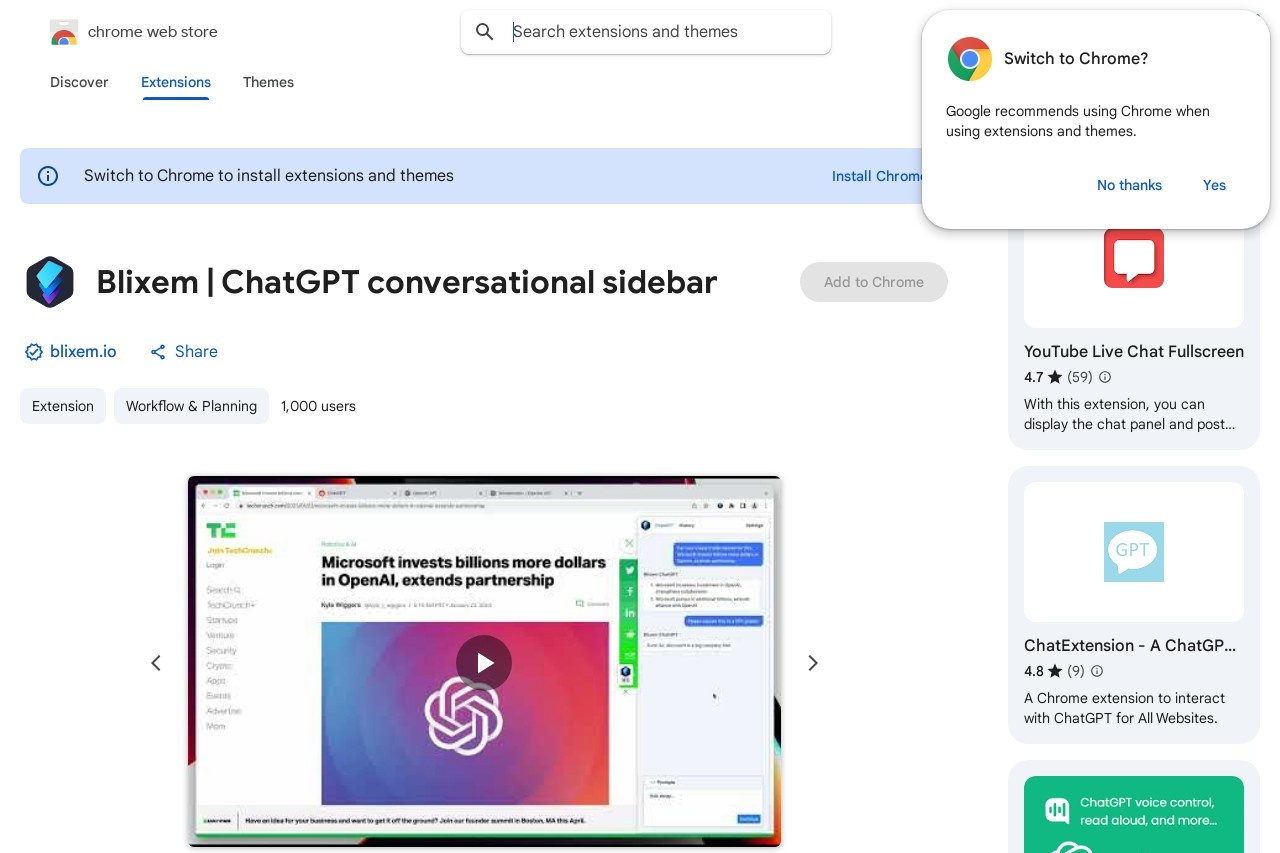Click the search magnifier icon
This screenshot has height=853, width=1280.
click(x=485, y=32)
